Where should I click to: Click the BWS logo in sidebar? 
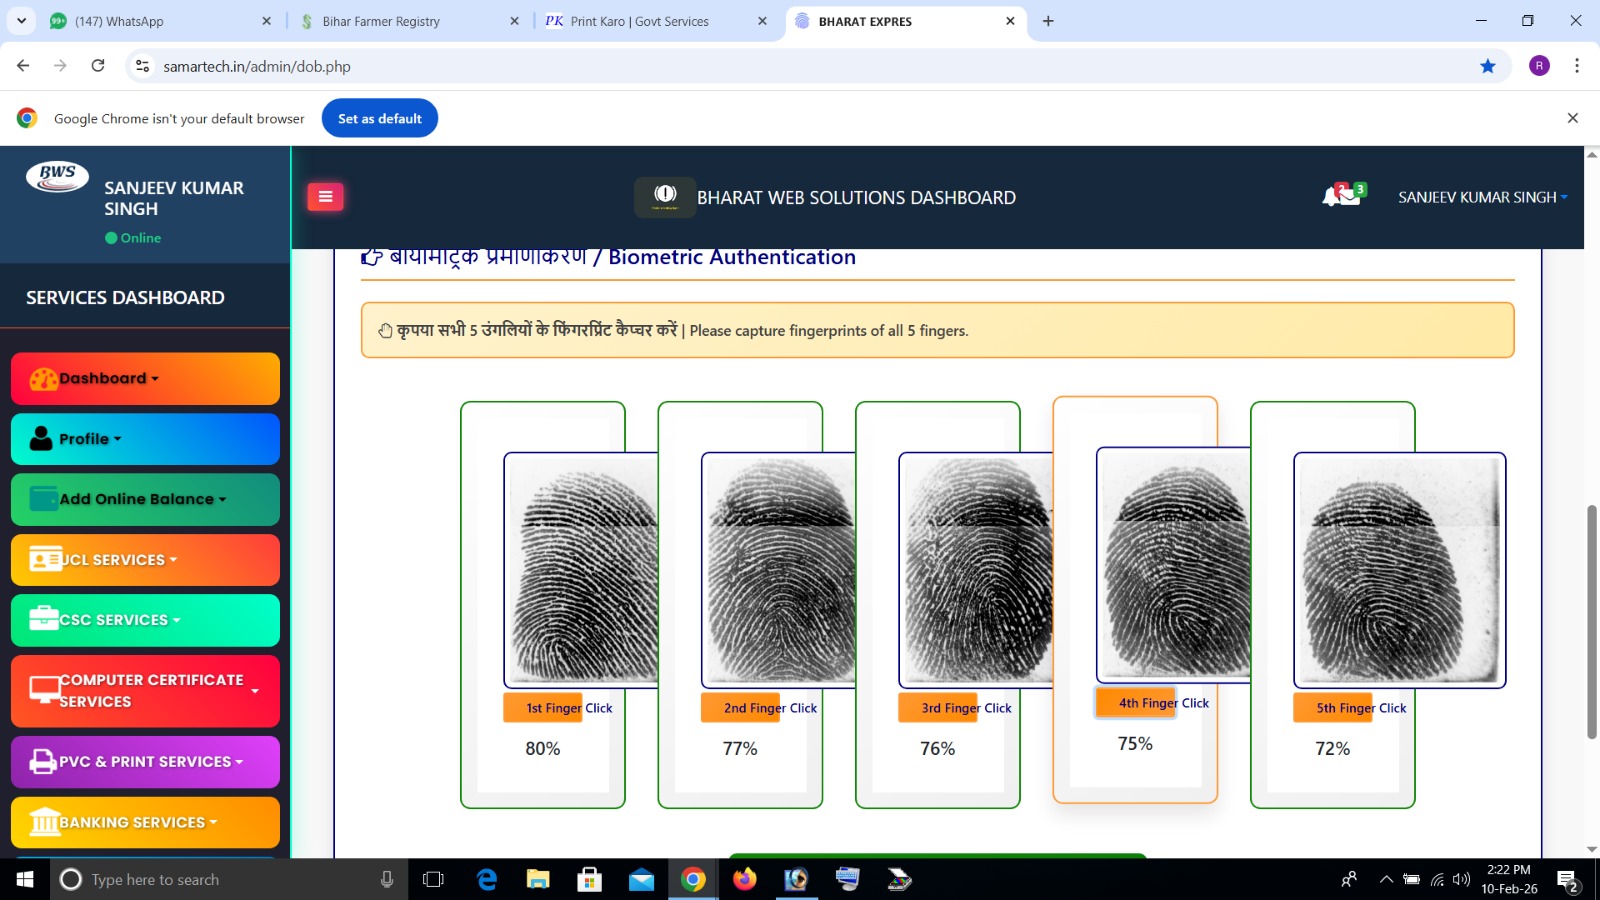click(57, 176)
